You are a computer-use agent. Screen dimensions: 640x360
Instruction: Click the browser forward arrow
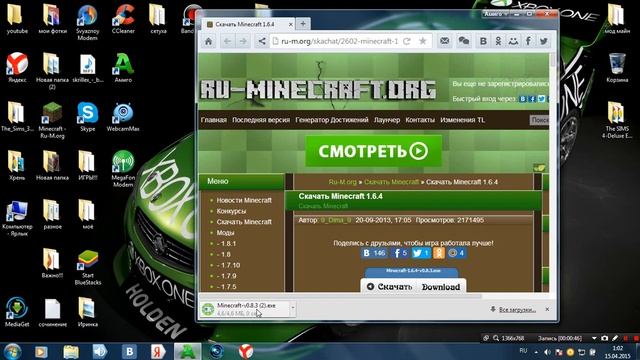243,41
